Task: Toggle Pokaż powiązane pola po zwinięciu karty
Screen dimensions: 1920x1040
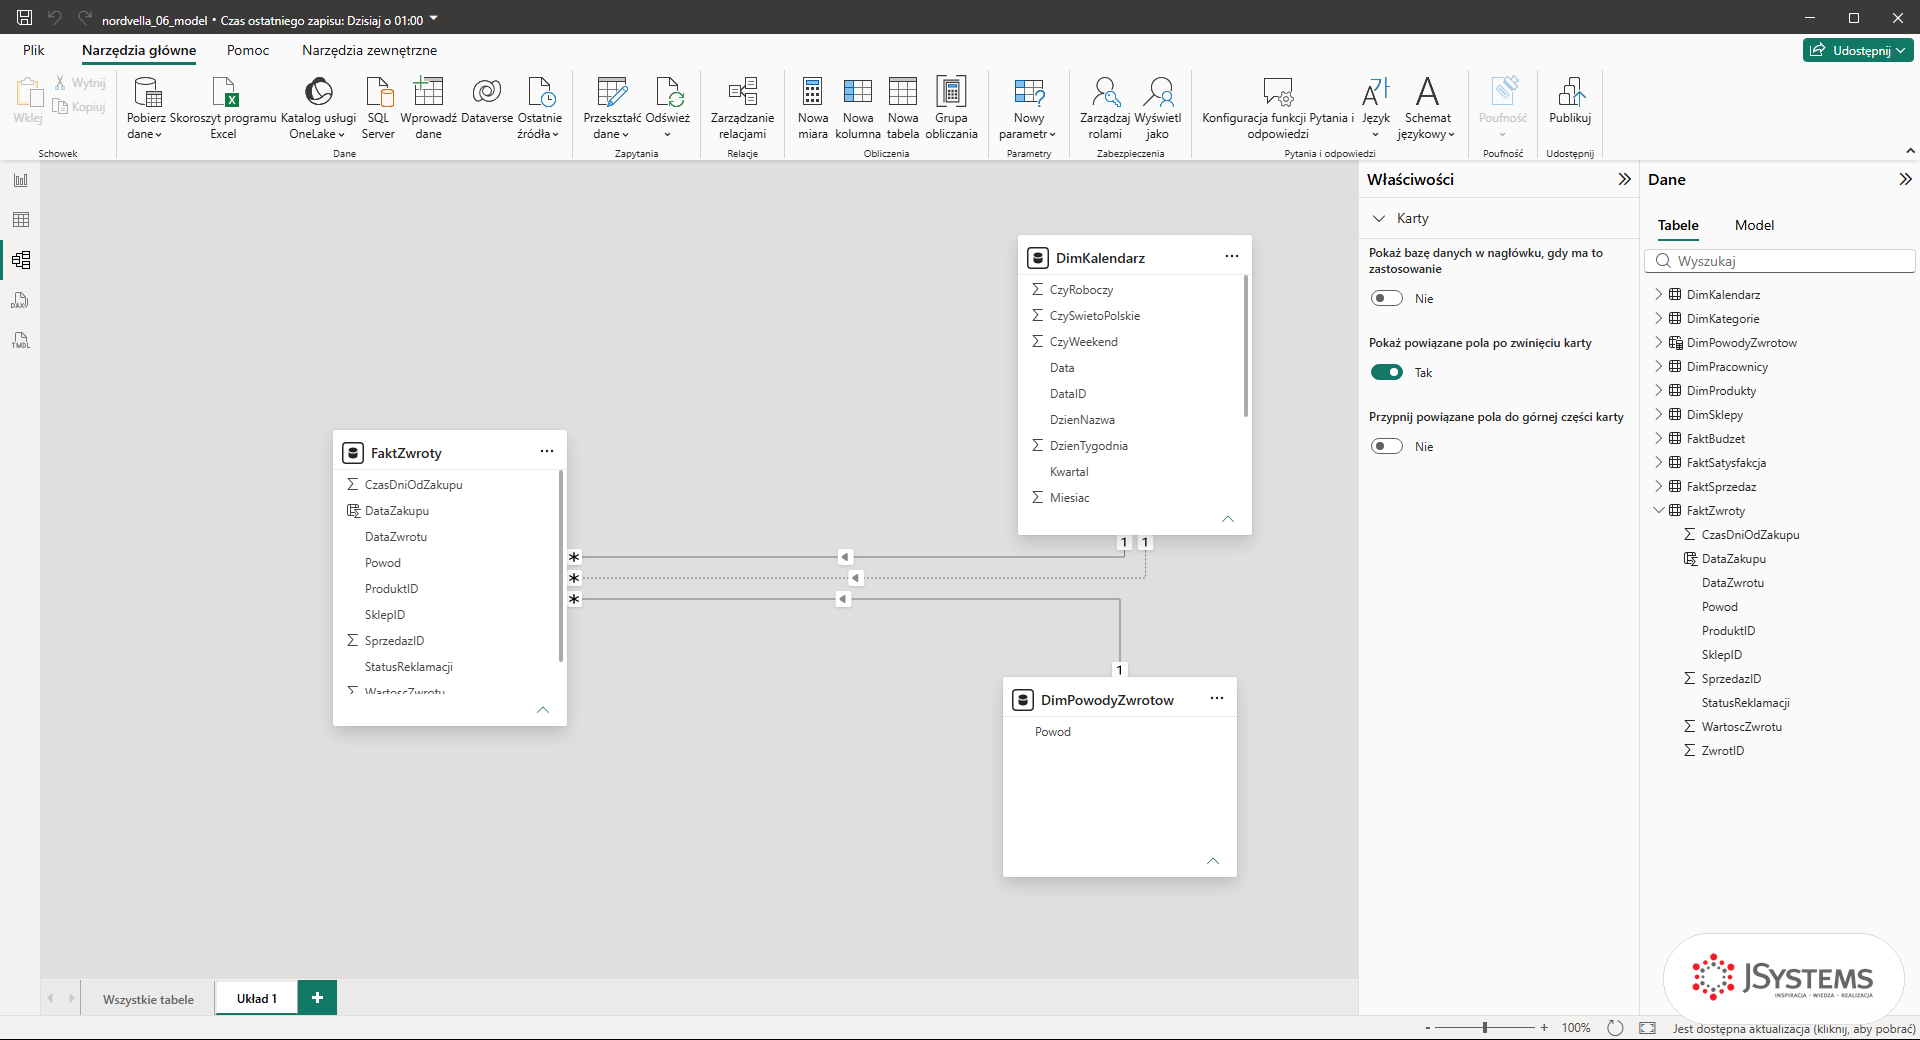Action: (x=1387, y=372)
